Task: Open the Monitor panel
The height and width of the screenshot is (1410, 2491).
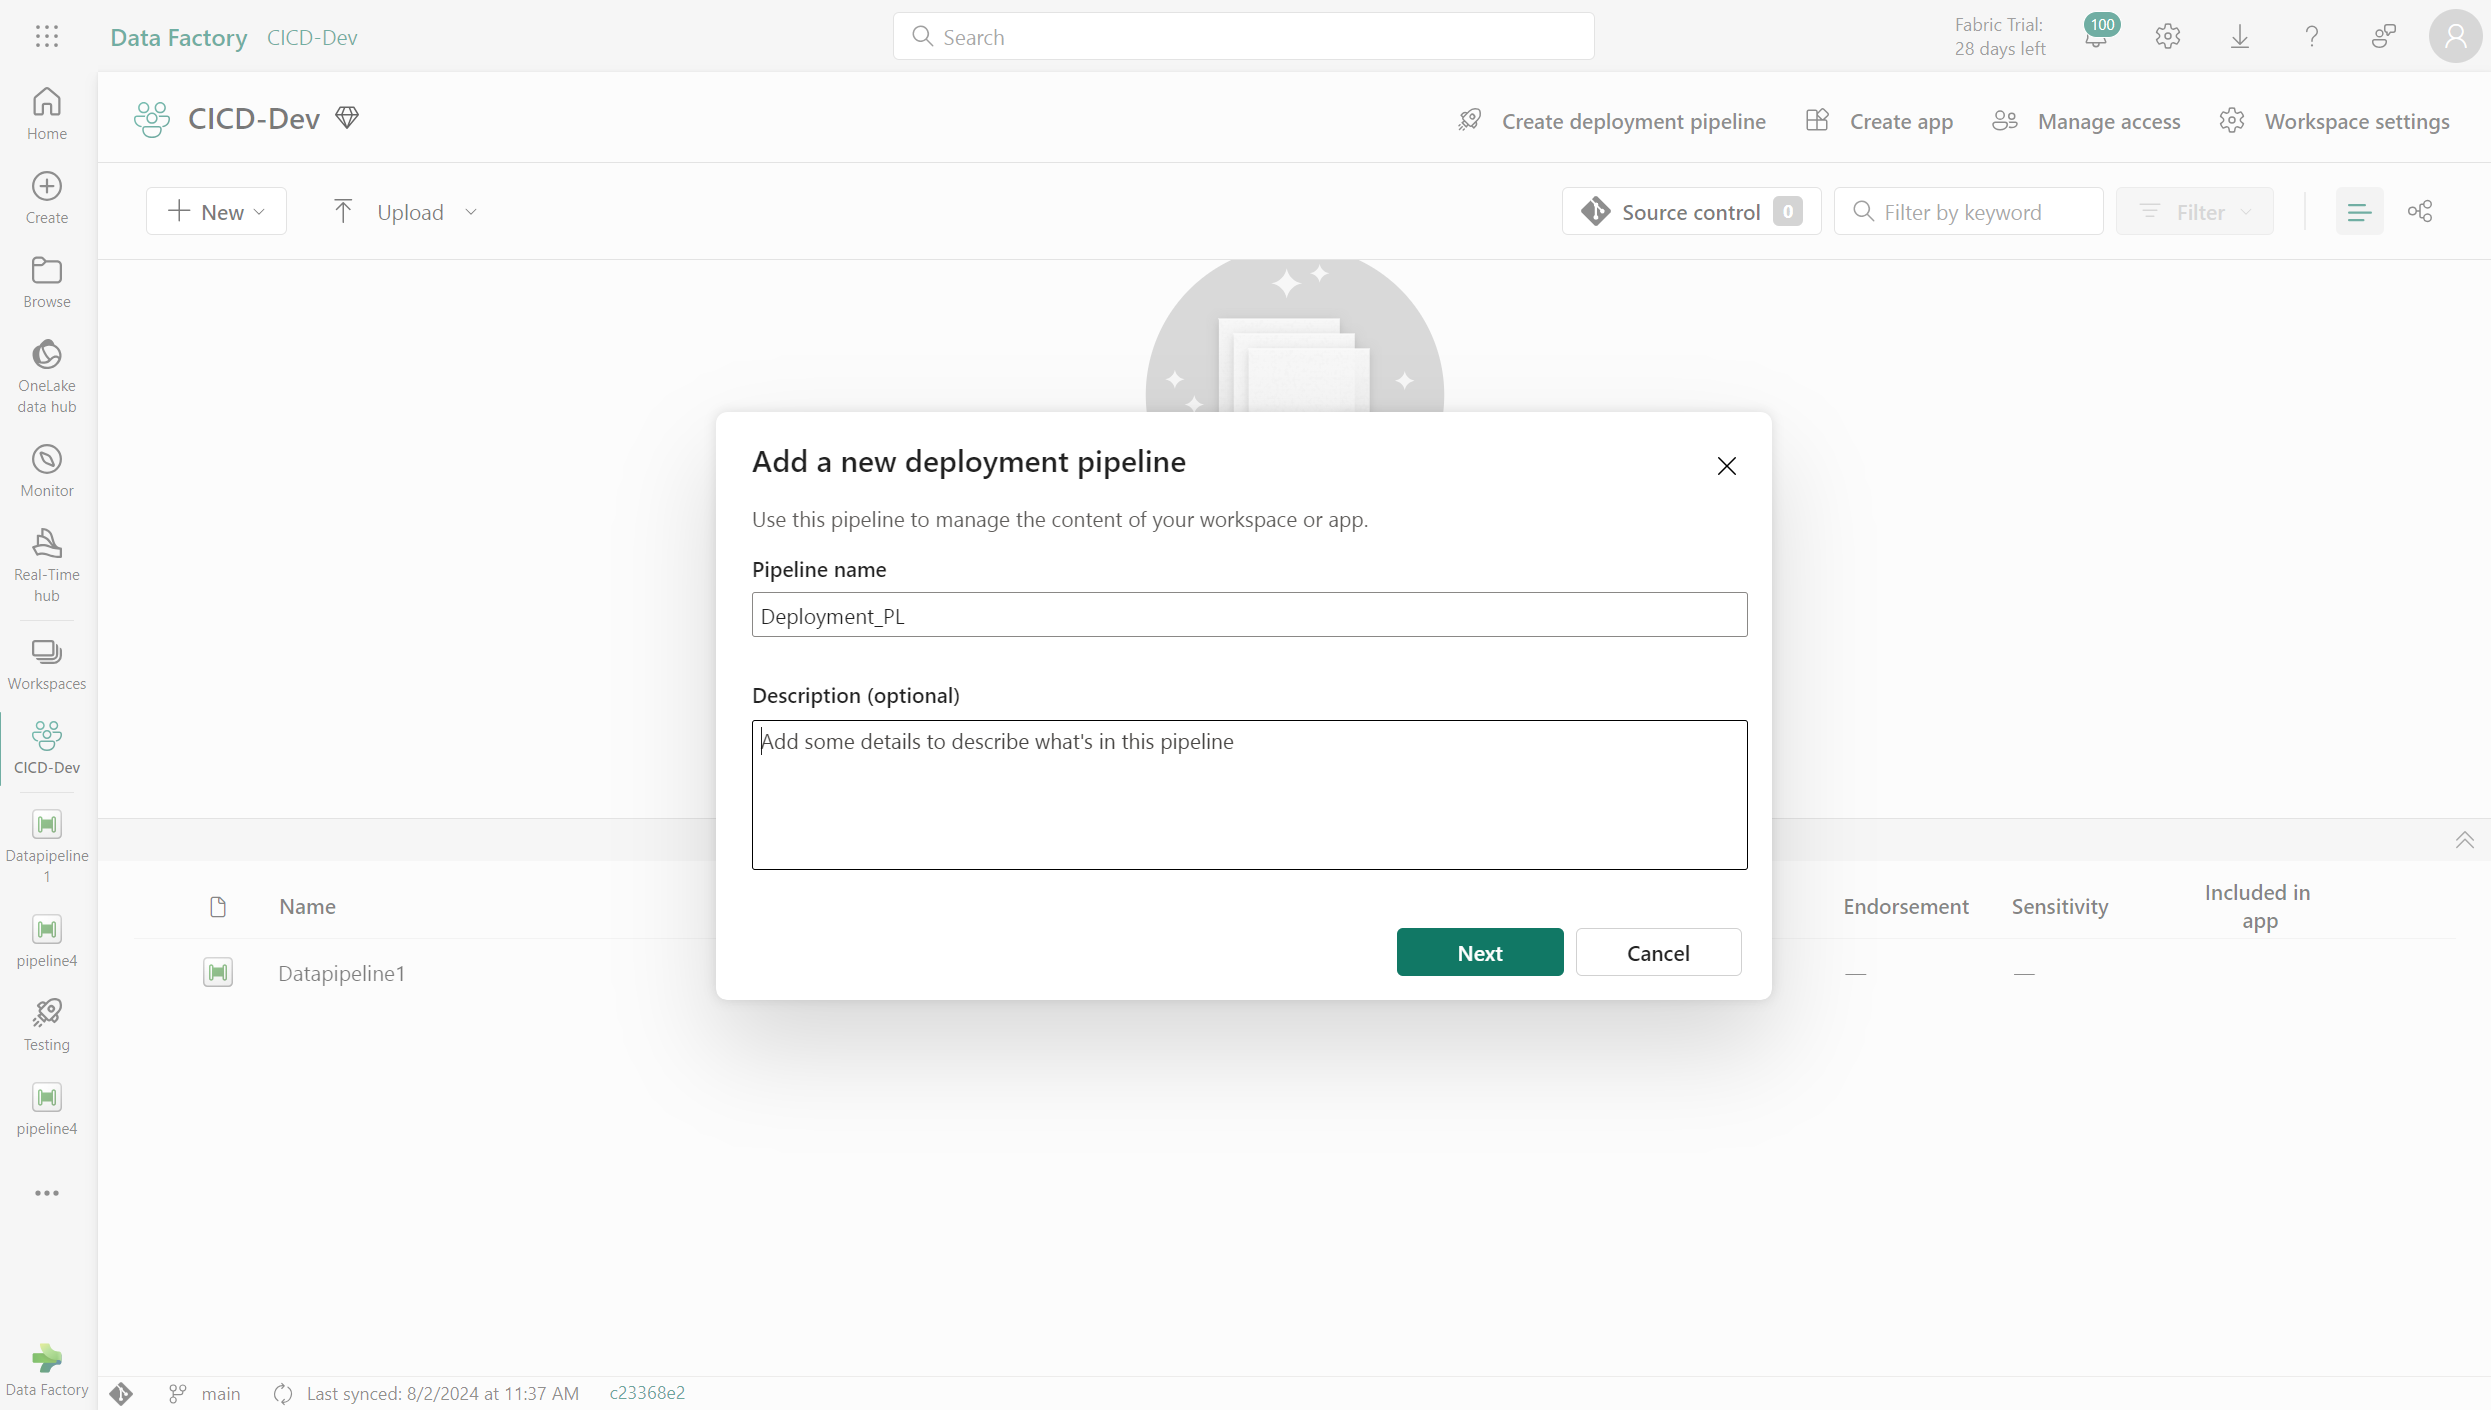Action: click(x=46, y=471)
